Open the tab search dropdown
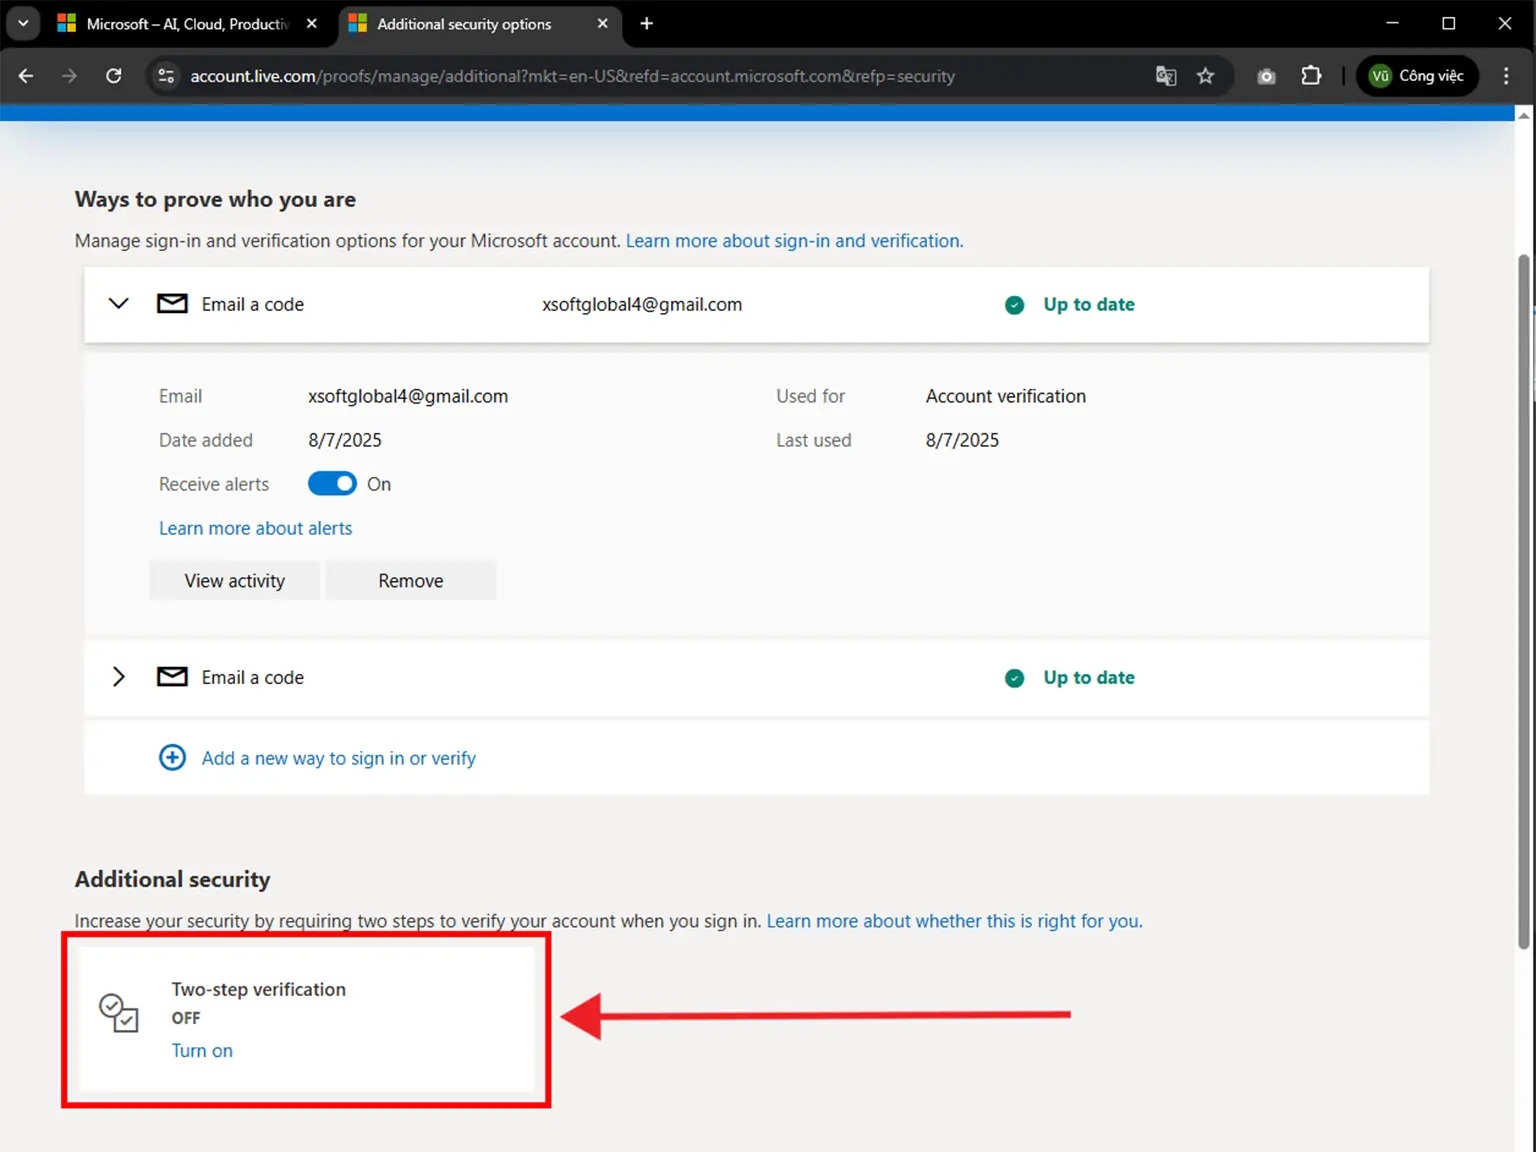 pyautogui.click(x=23, y=23)
